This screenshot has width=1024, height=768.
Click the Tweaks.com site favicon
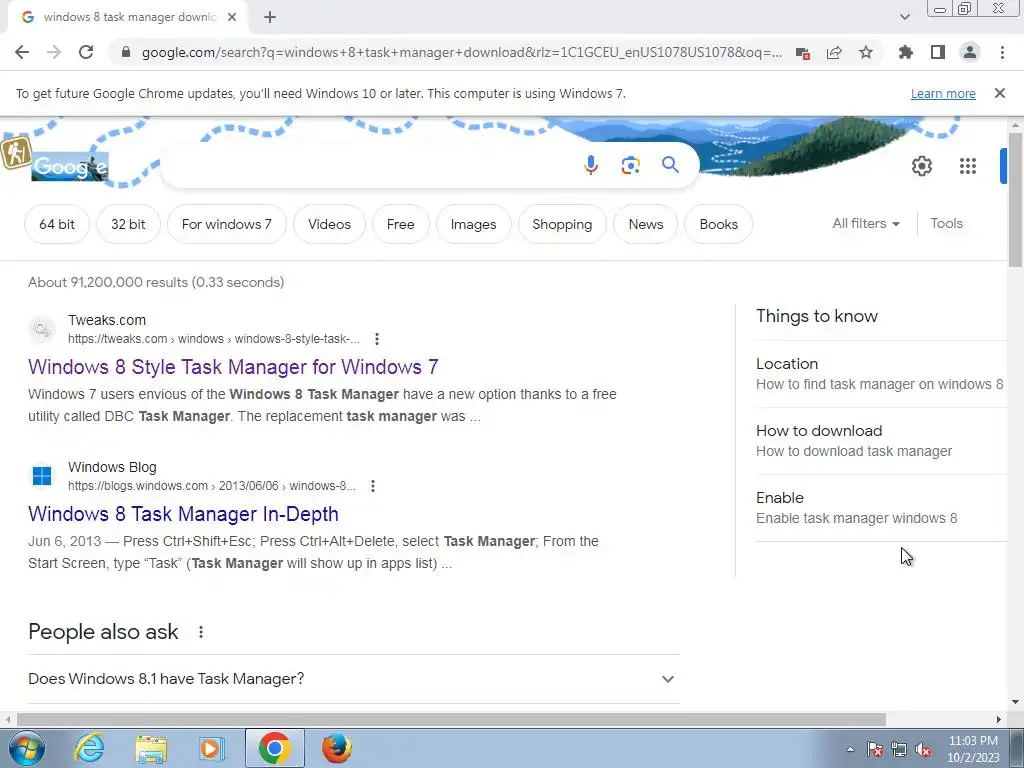tap(42, 329)
